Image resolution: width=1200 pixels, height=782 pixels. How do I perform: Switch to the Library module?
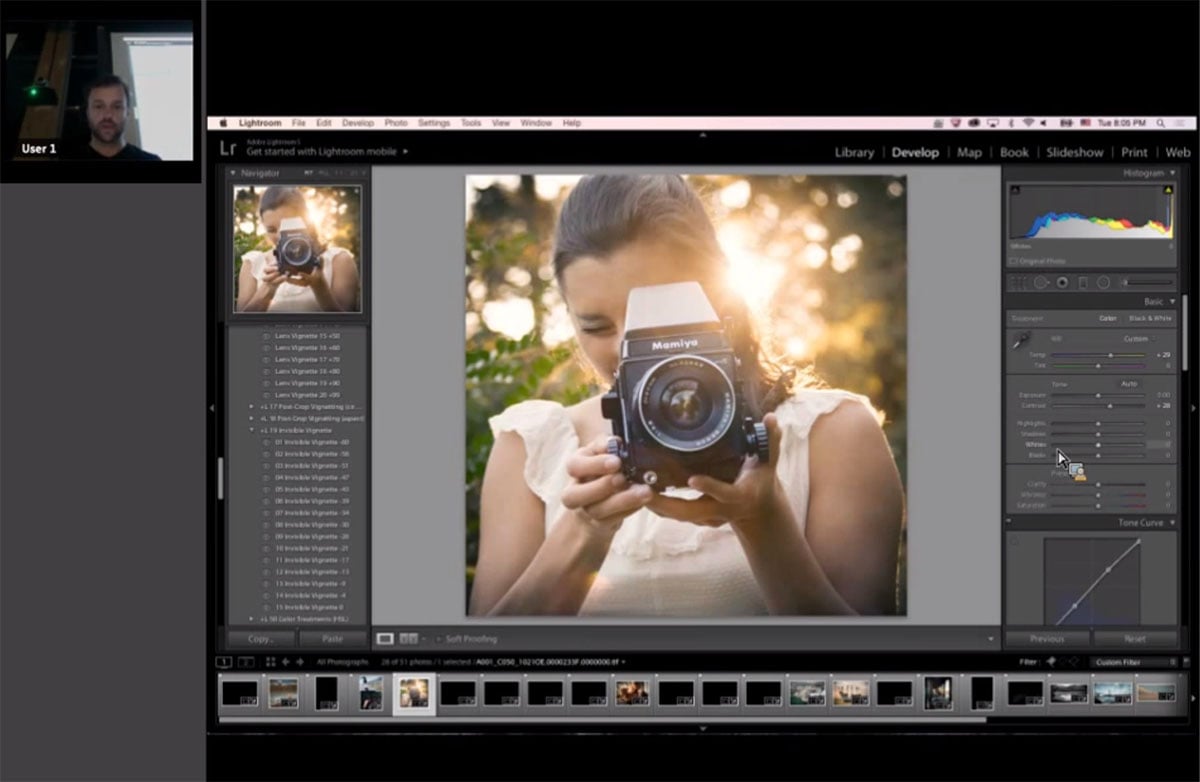(x=854, y=153)
